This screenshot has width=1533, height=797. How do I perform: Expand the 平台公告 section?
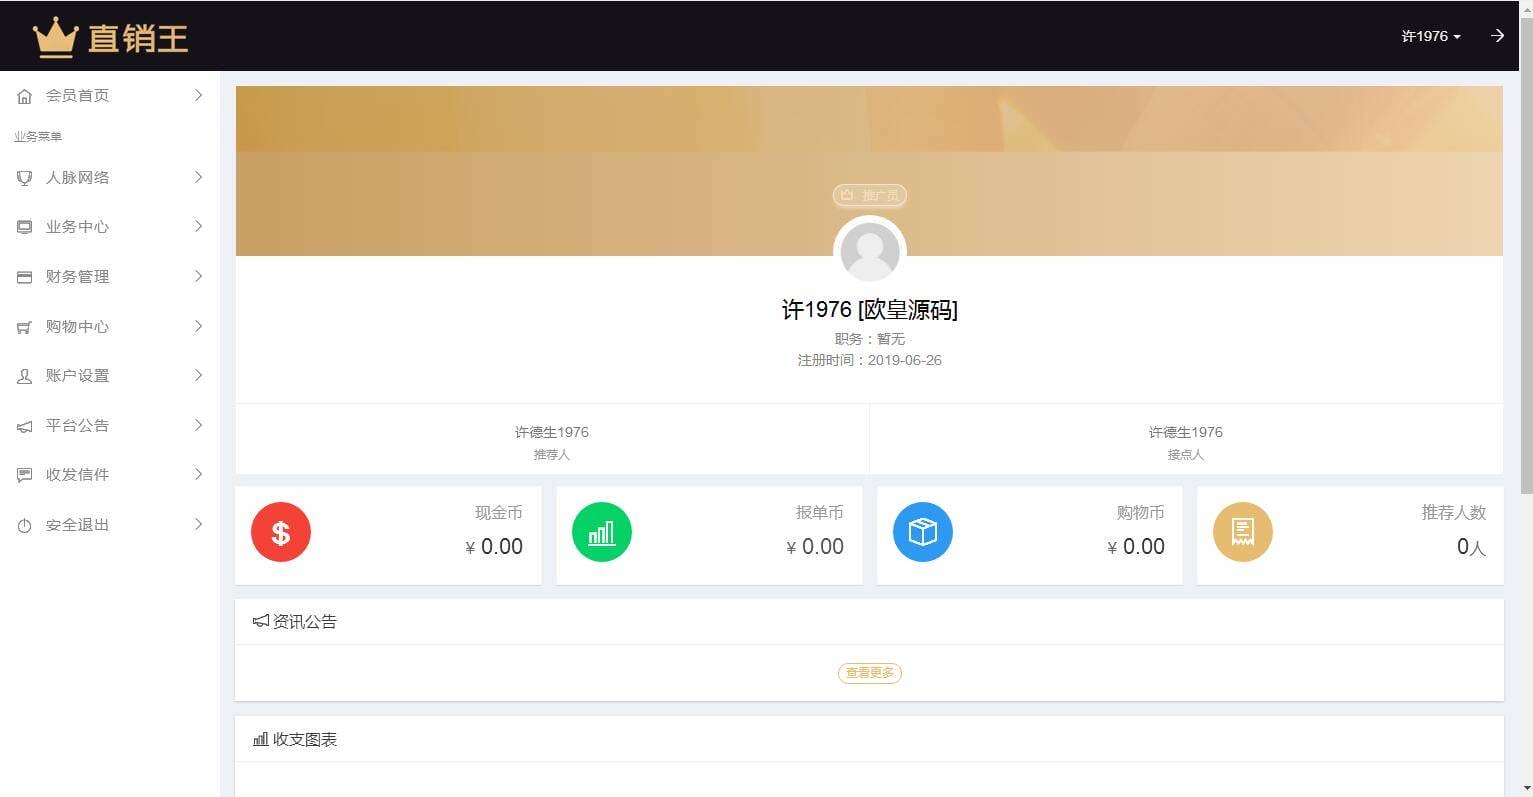tap(108, 425)
